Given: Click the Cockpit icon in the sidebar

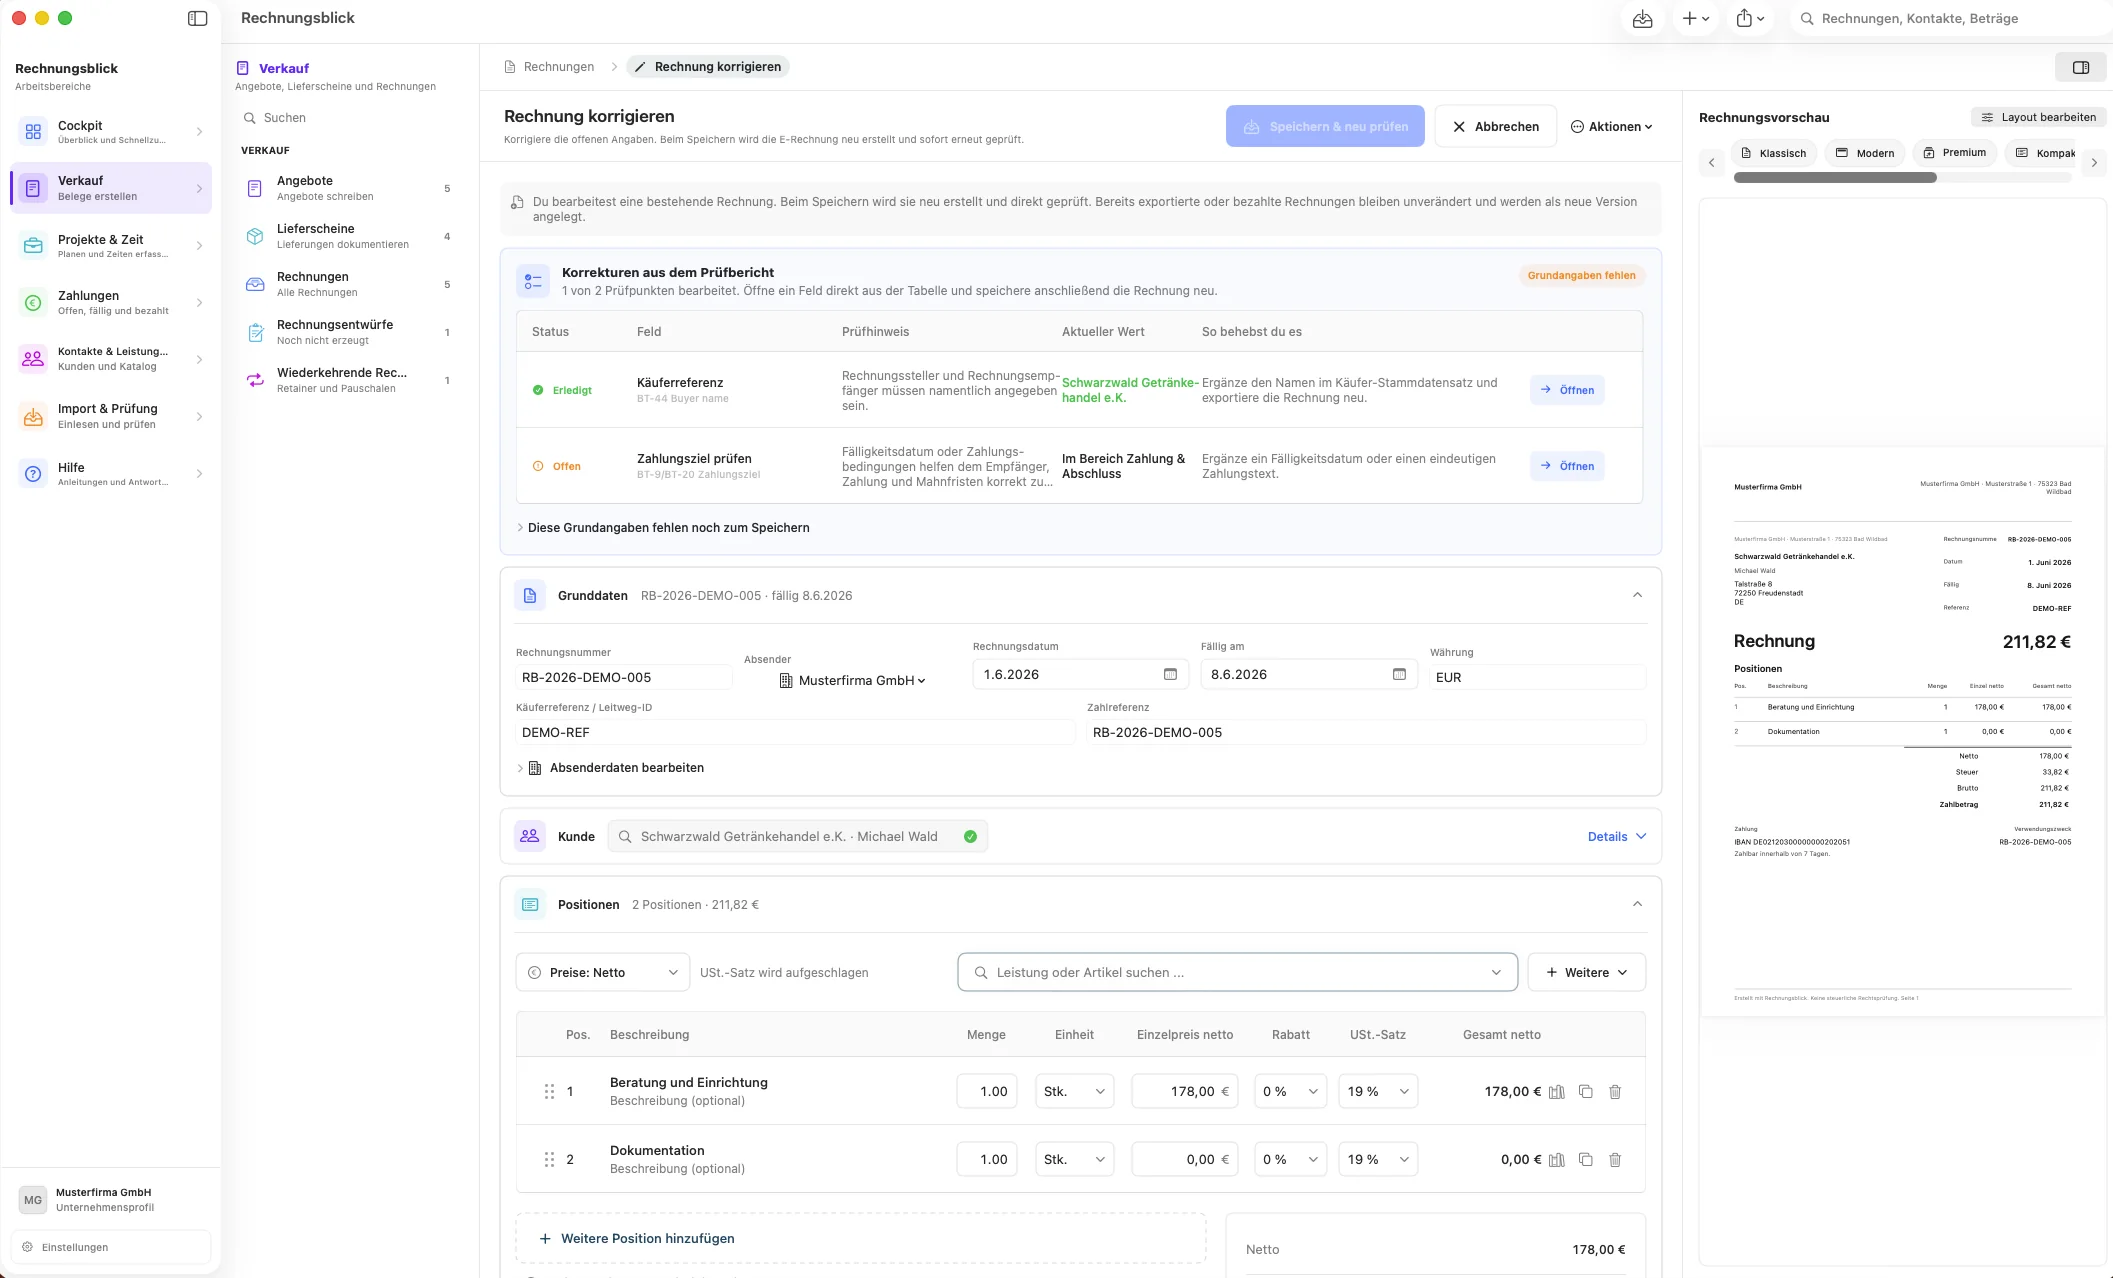Looking at the screenshot, I should [x=33, y=132].
